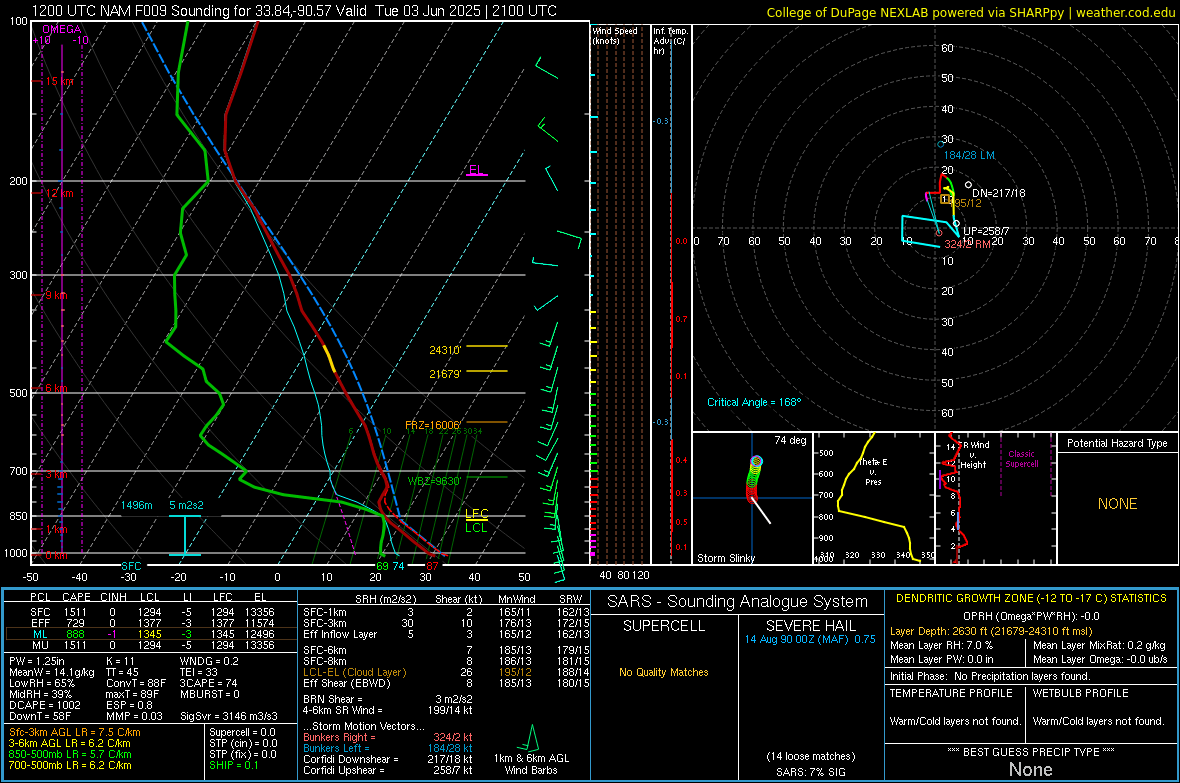This screenshot has width=1180, height=783.
Task: Click the WBZ=9630' label
Action: point(434,480)
